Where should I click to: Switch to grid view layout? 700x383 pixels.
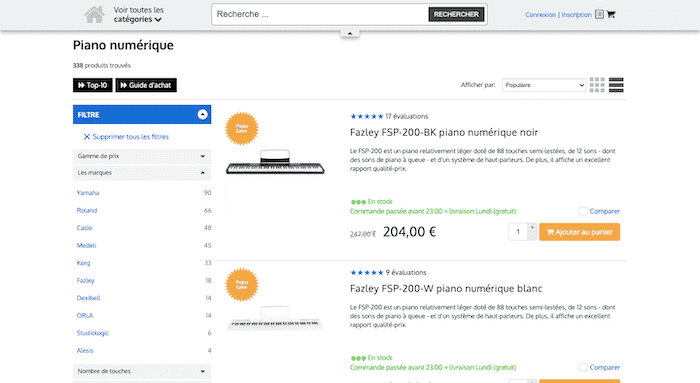(597, 85)
